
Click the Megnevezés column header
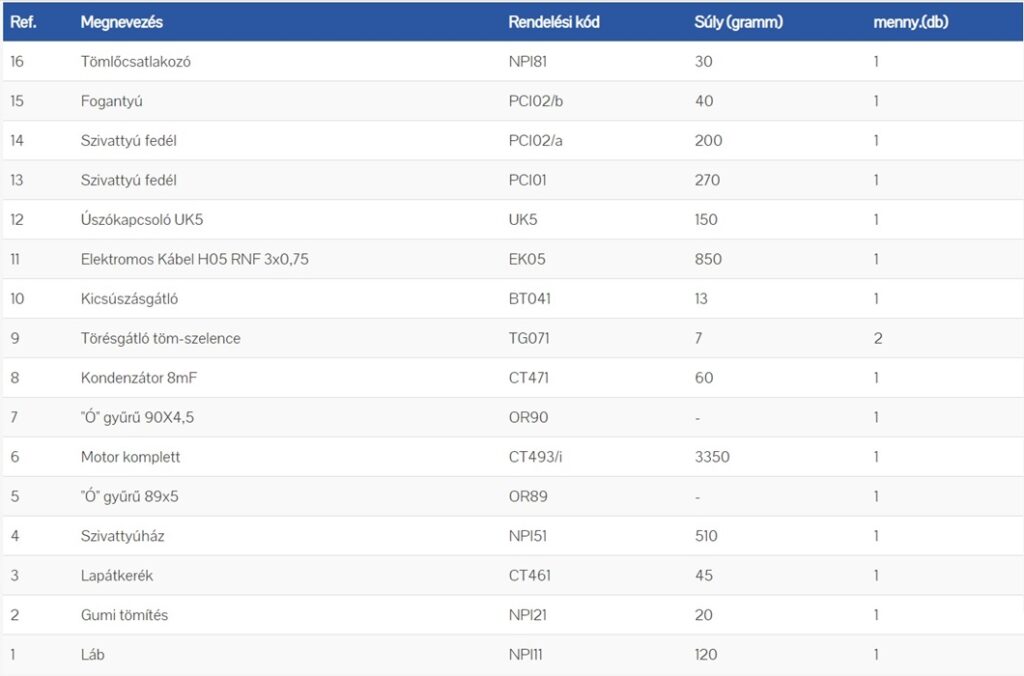(122, 22)
